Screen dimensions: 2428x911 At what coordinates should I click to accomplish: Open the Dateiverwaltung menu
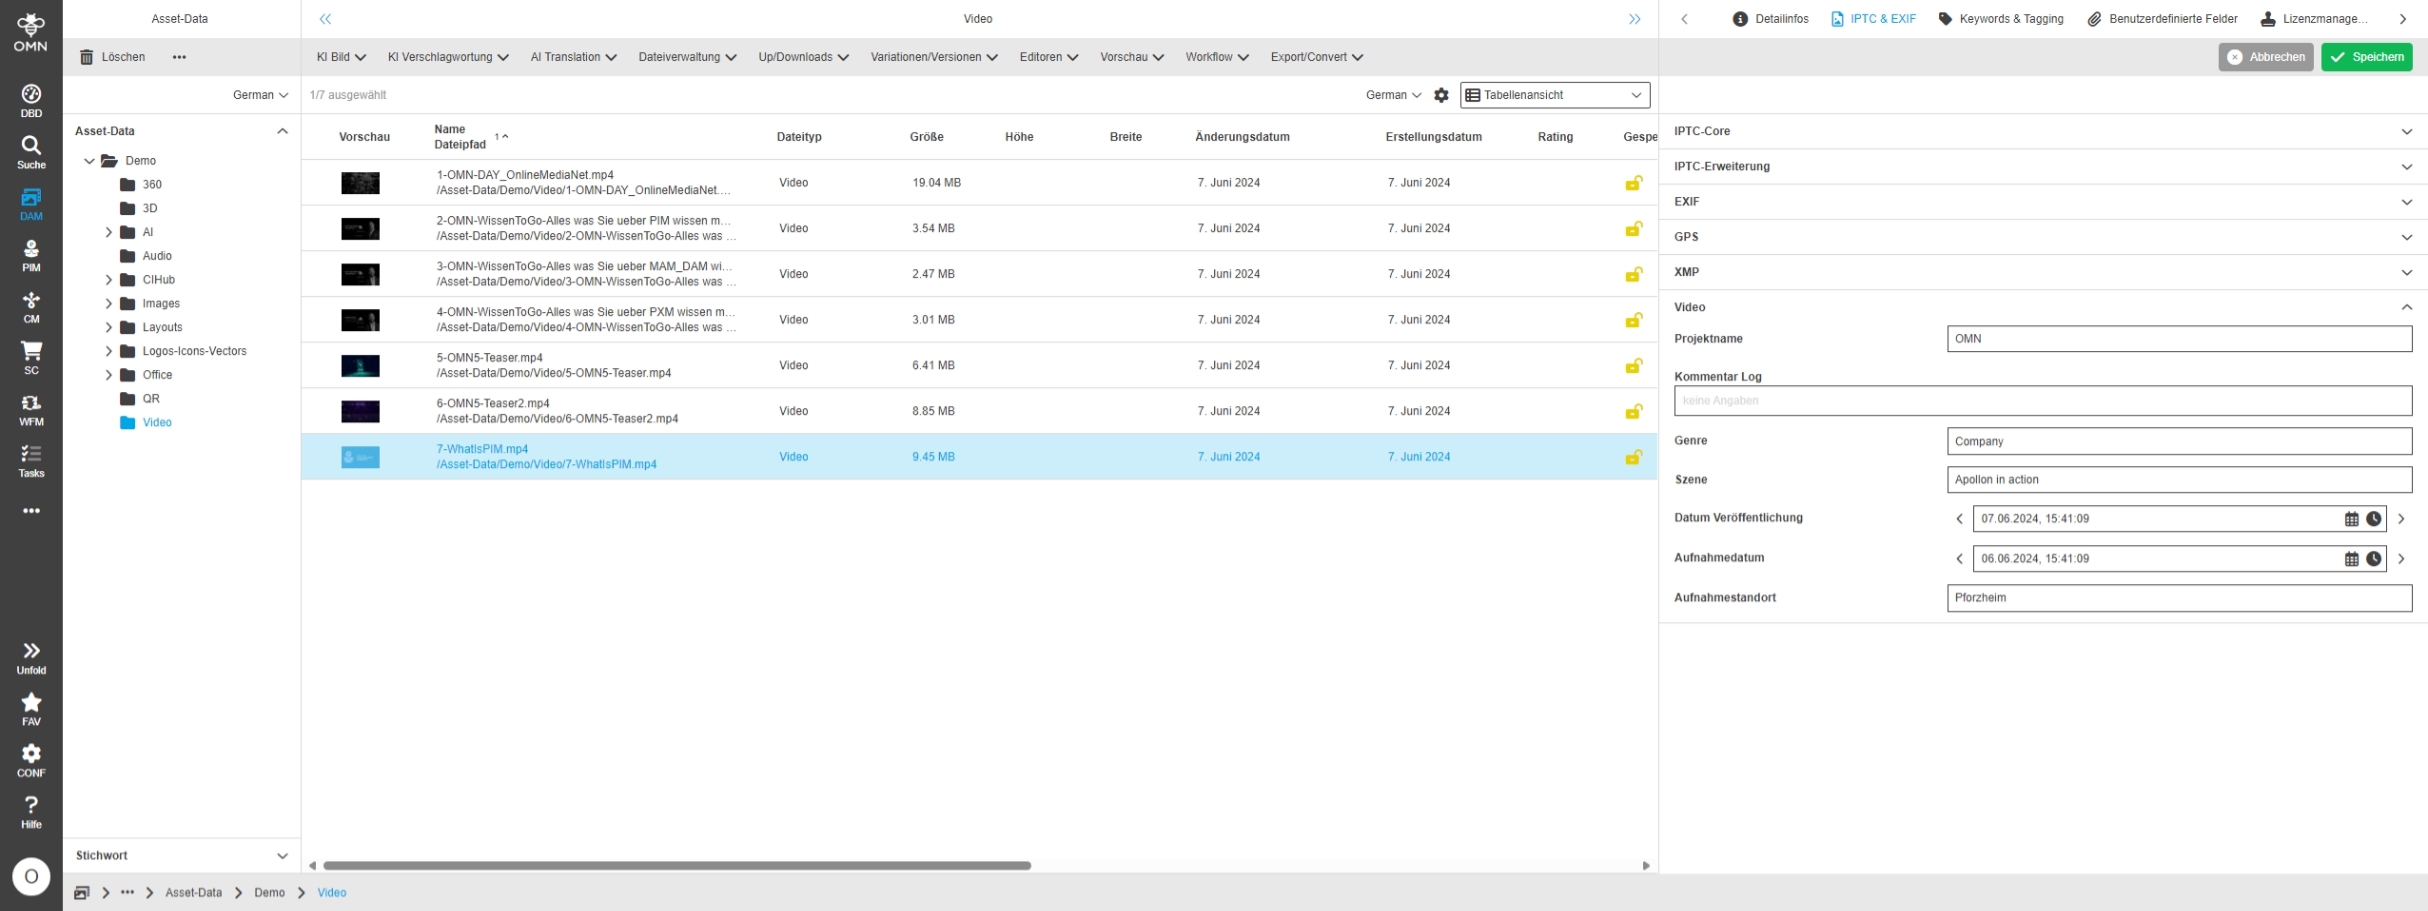687,57
